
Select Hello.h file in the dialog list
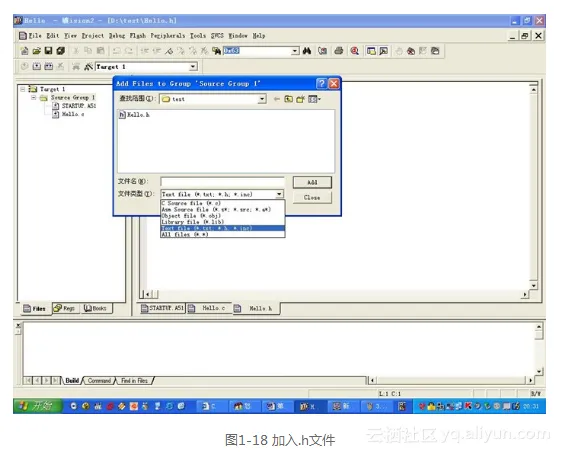135,115
